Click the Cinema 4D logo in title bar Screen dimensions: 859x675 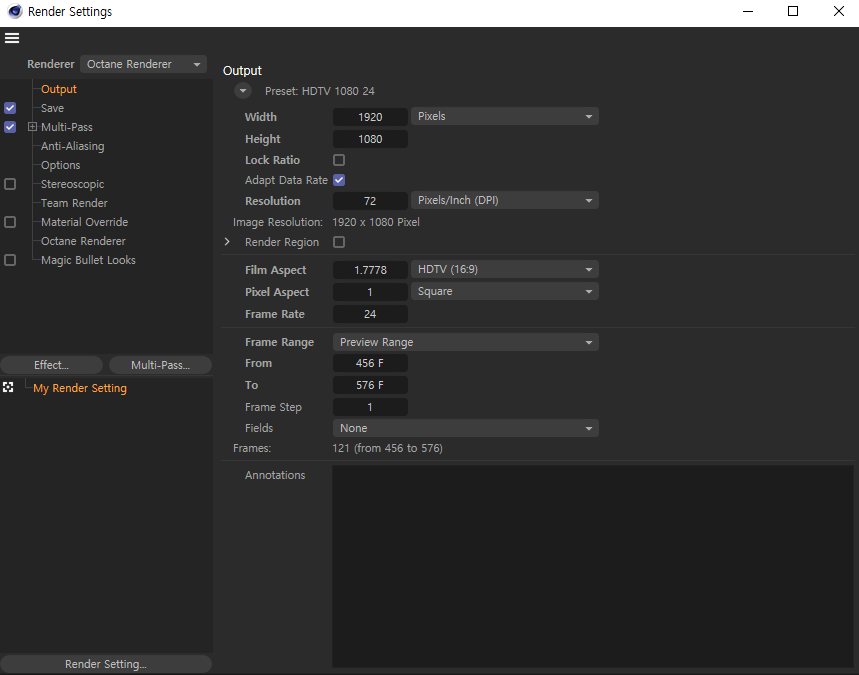(14, 12)
